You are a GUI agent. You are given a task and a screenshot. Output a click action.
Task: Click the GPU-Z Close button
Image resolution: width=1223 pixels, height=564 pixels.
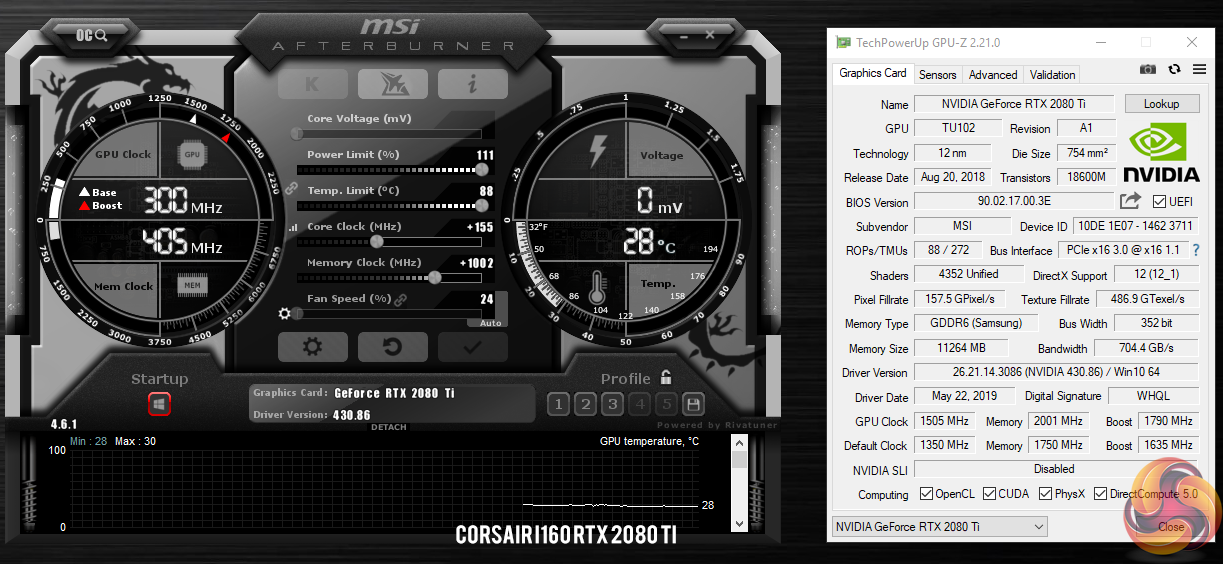1171,526
